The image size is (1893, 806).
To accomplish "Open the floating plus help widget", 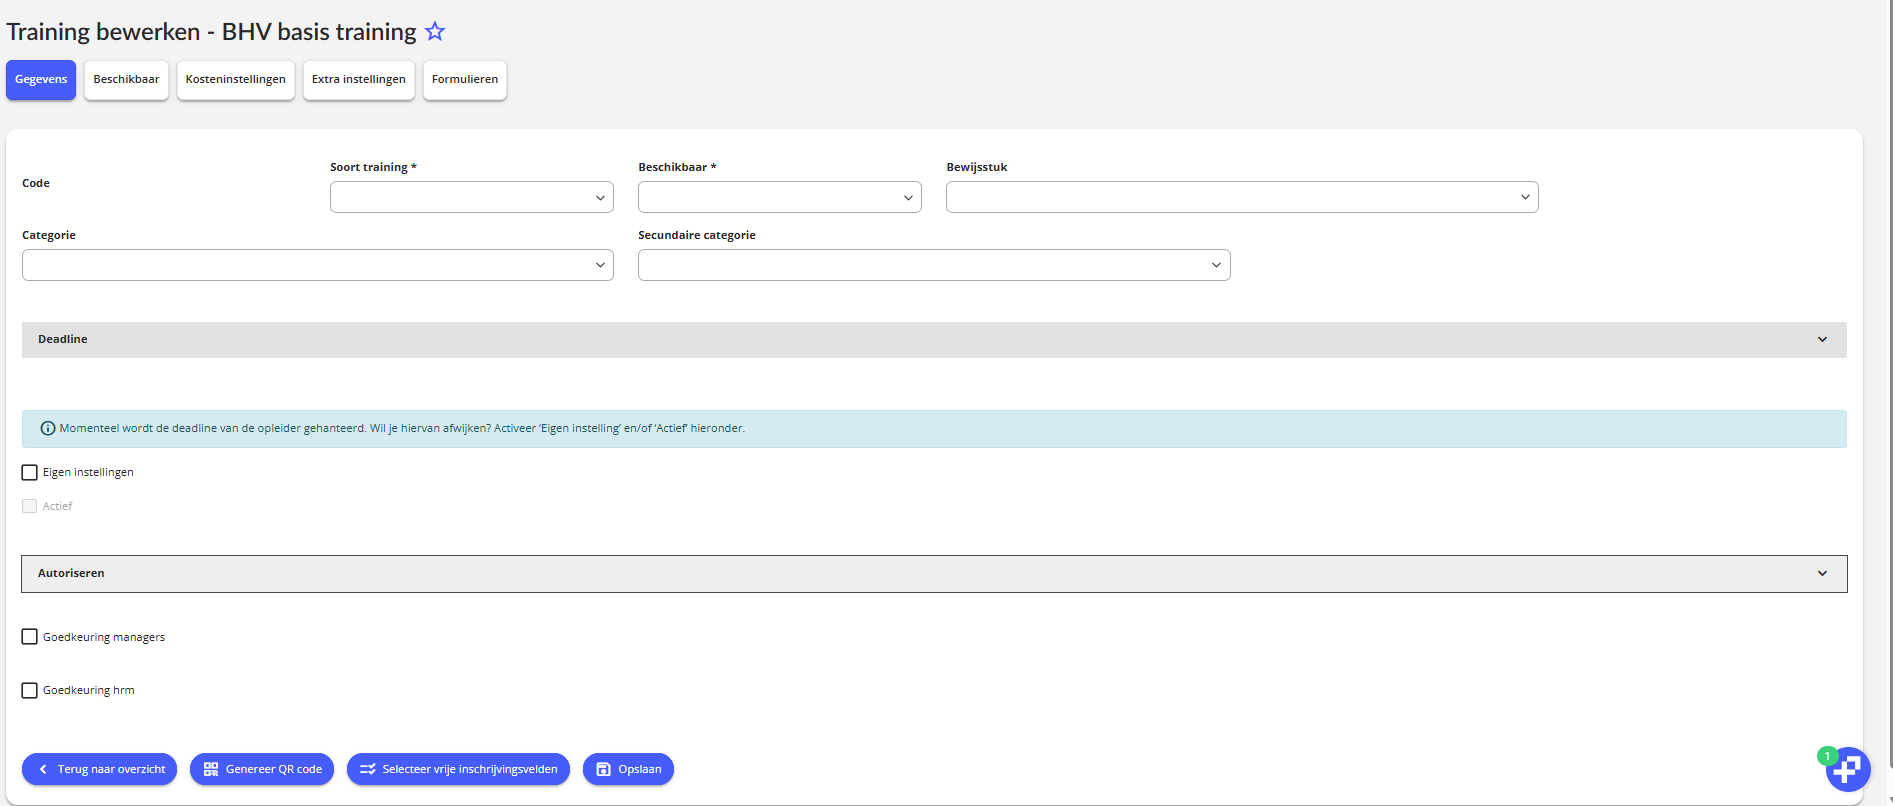I will [1848, 770].
